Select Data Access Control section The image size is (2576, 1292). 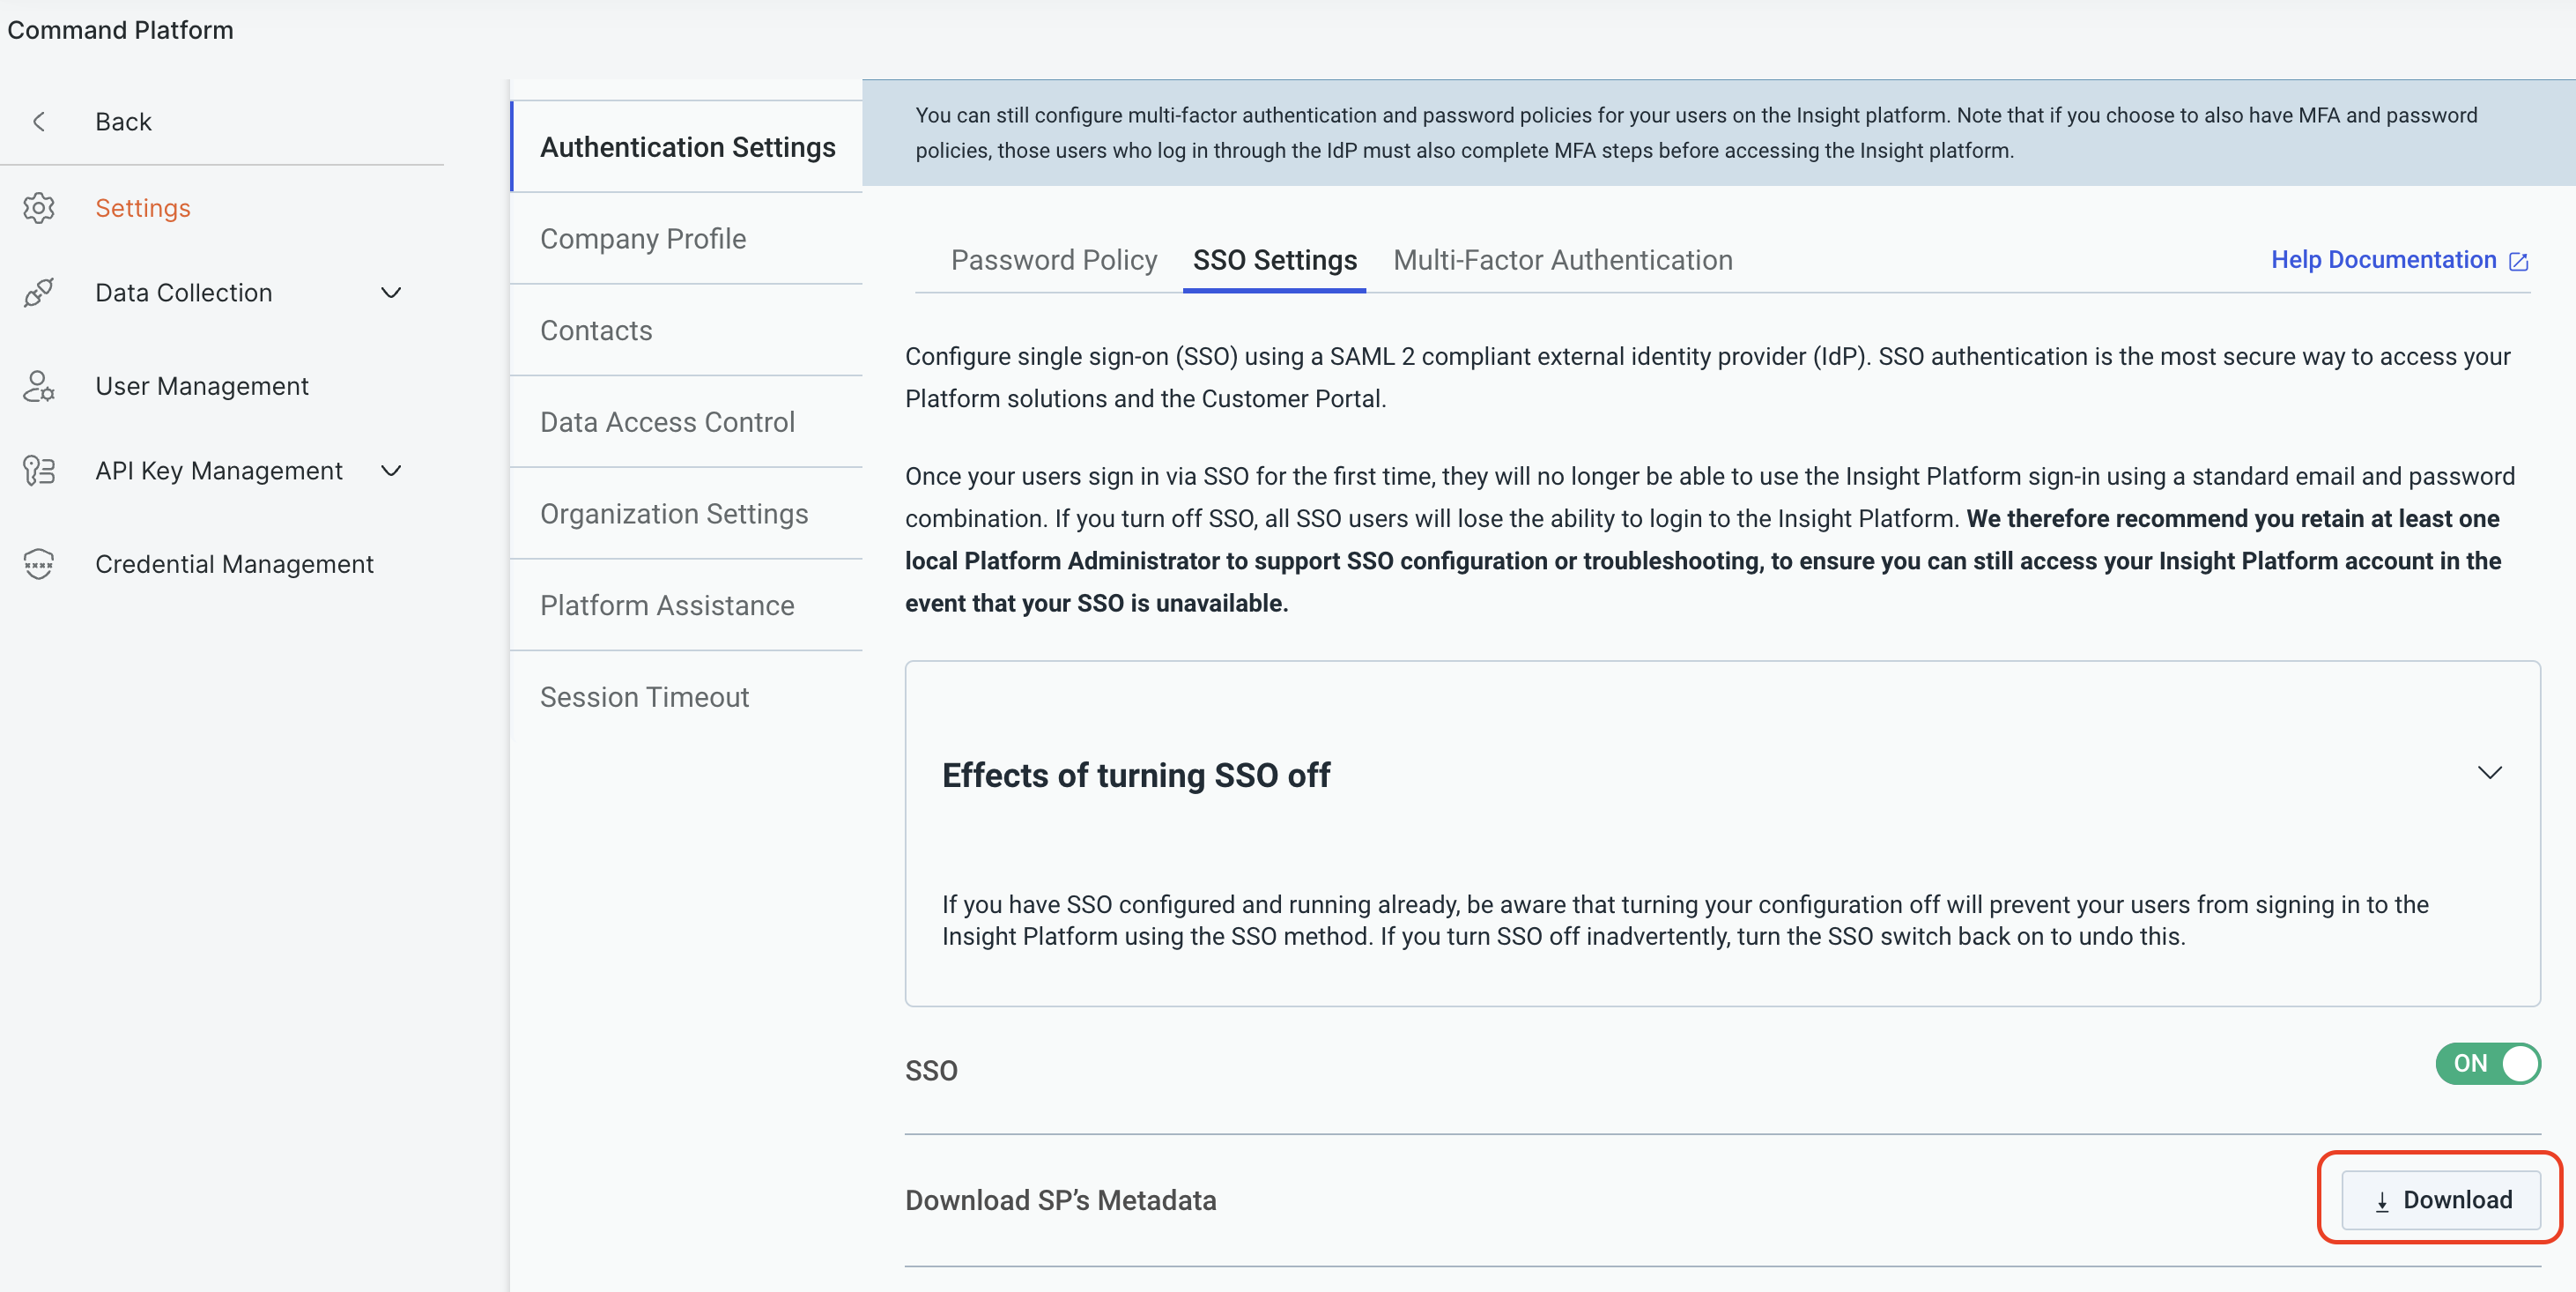667,422
